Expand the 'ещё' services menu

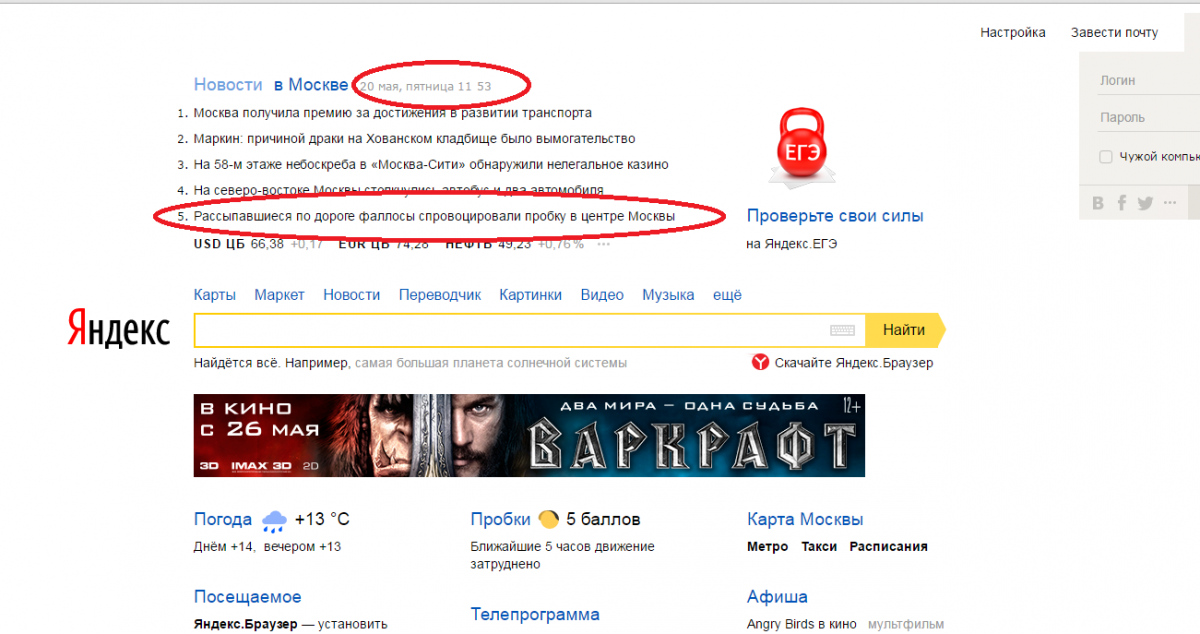click(727, 295)
